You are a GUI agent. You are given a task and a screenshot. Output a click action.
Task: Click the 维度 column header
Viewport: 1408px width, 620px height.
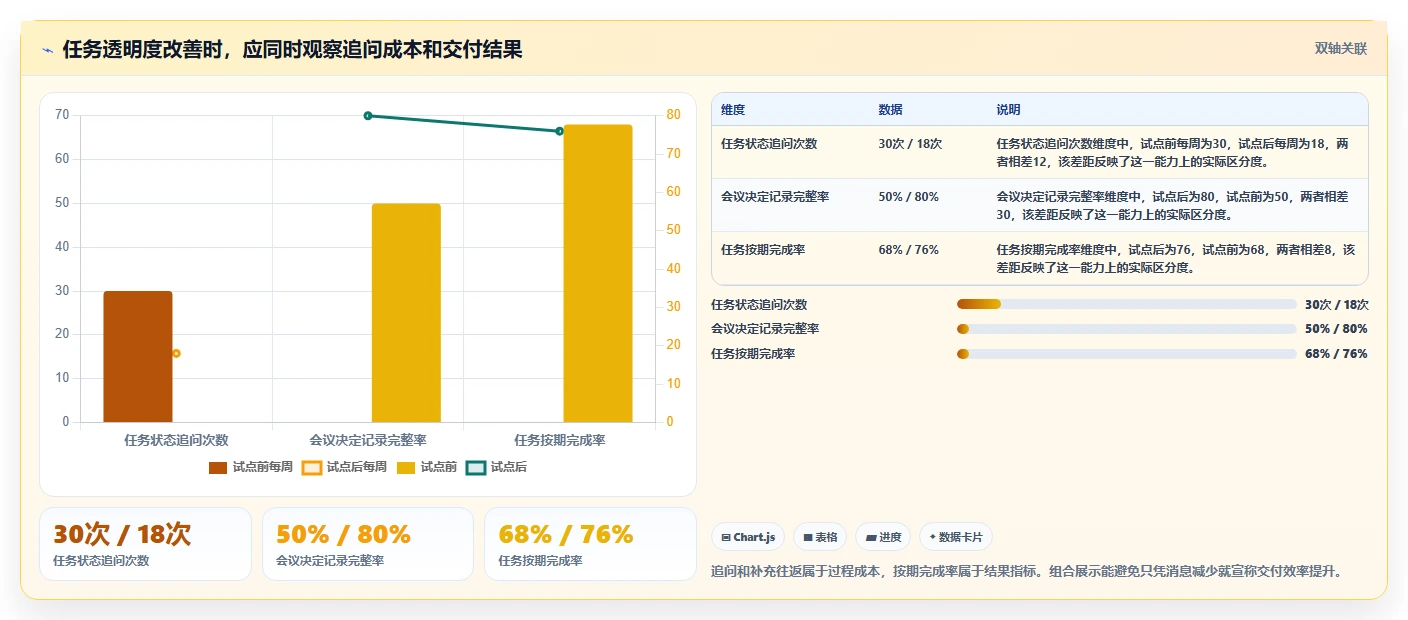click(733, 110)
